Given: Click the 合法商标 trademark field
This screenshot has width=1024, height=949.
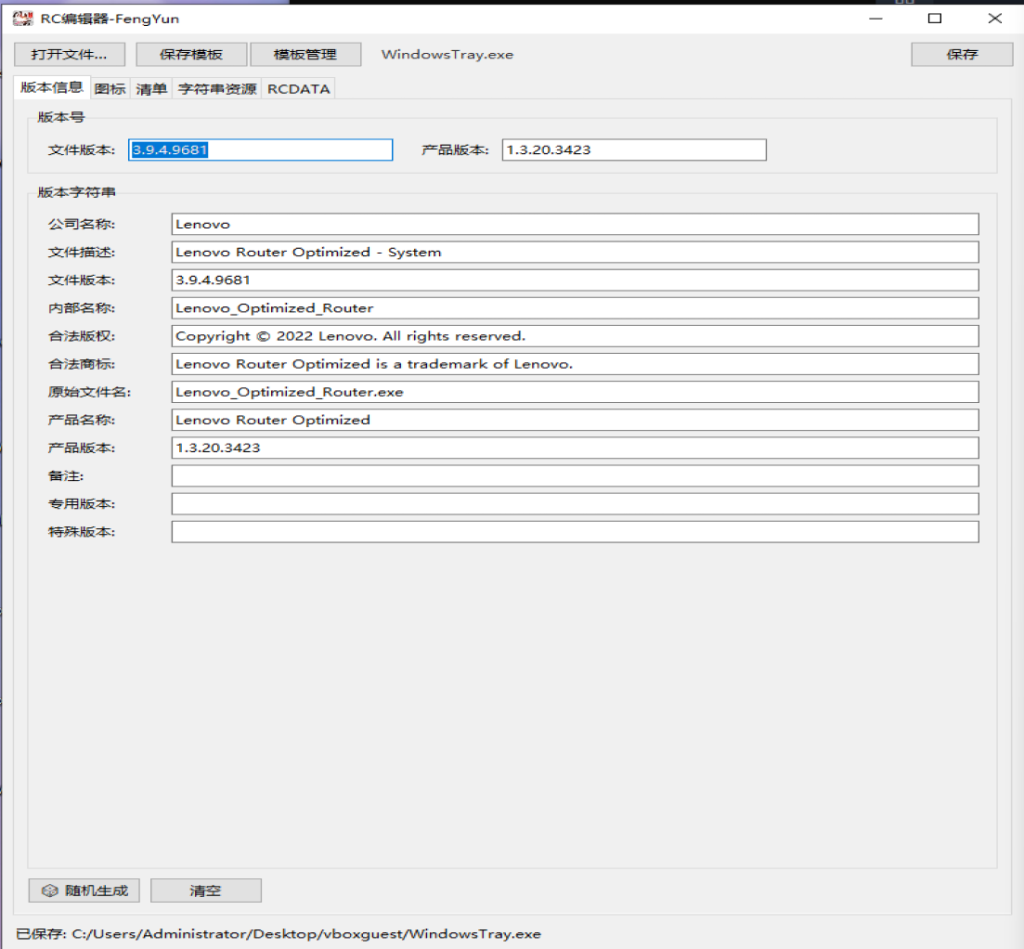Looking at the screenshot, I should 575,364.
